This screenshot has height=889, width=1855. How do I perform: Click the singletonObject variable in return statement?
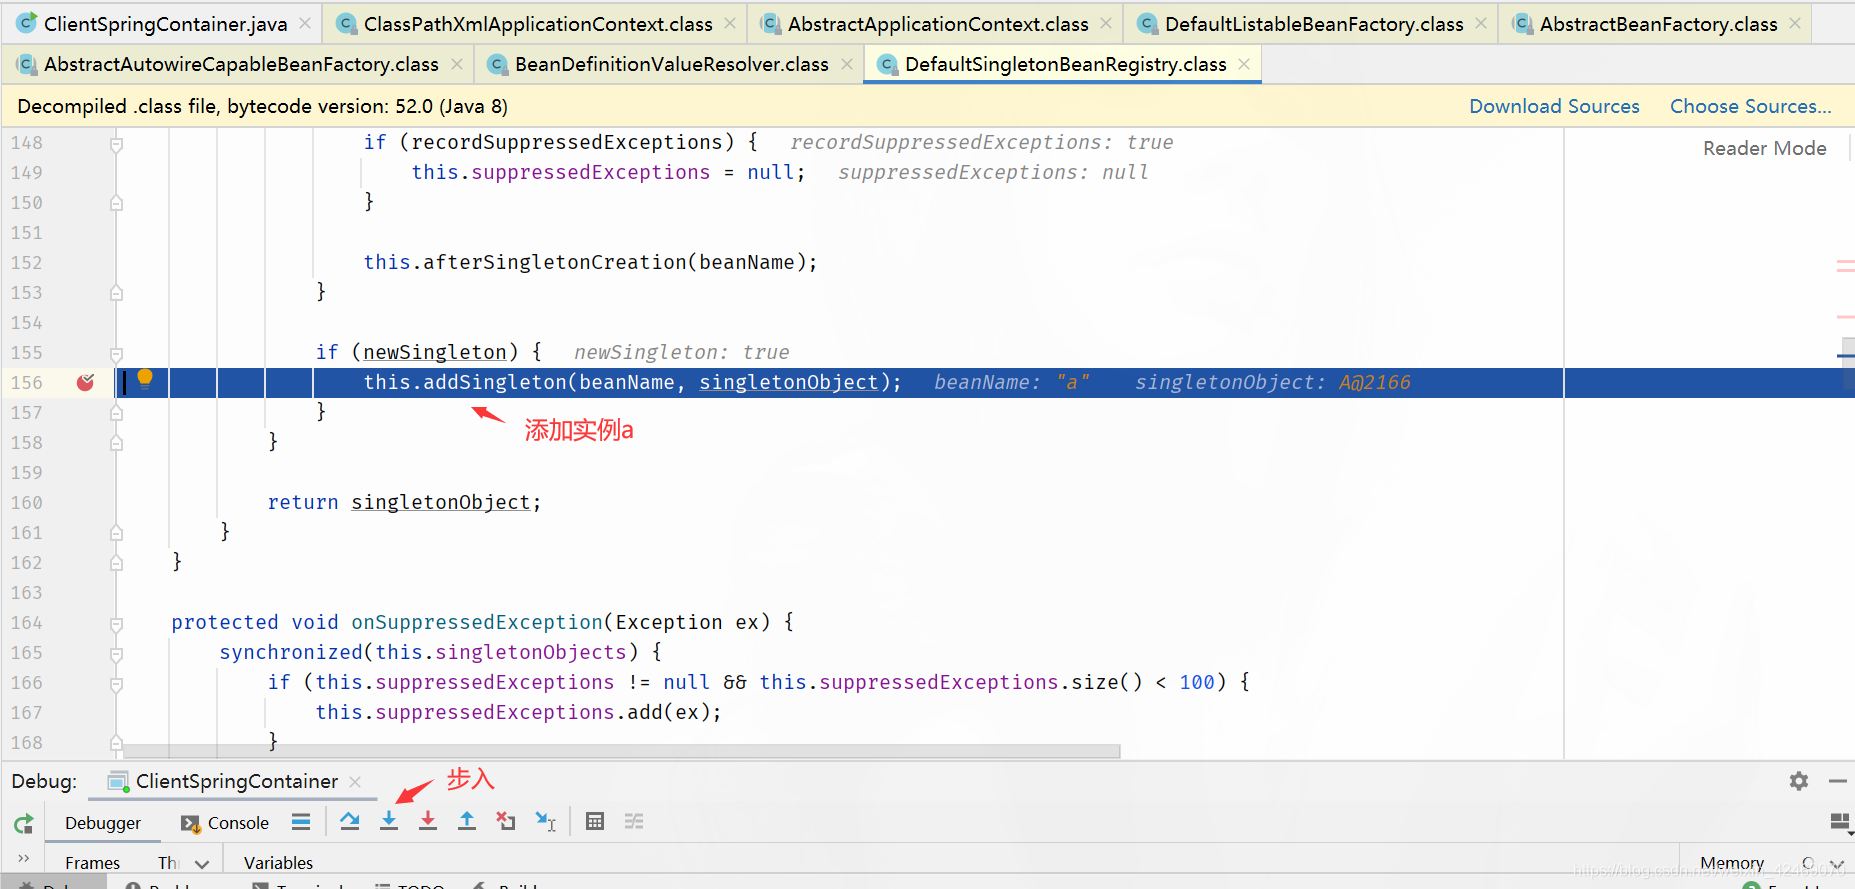(x=440, y=502)
